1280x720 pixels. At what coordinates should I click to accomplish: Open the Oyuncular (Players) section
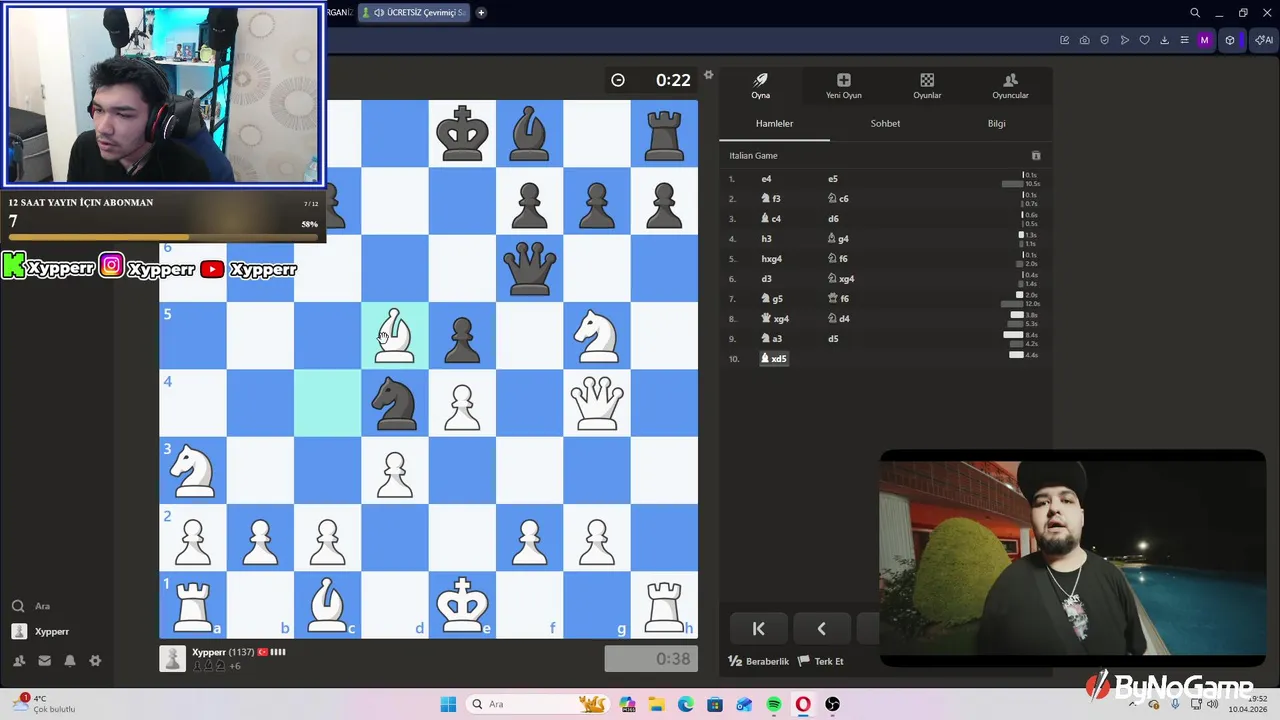[1010, 86]
